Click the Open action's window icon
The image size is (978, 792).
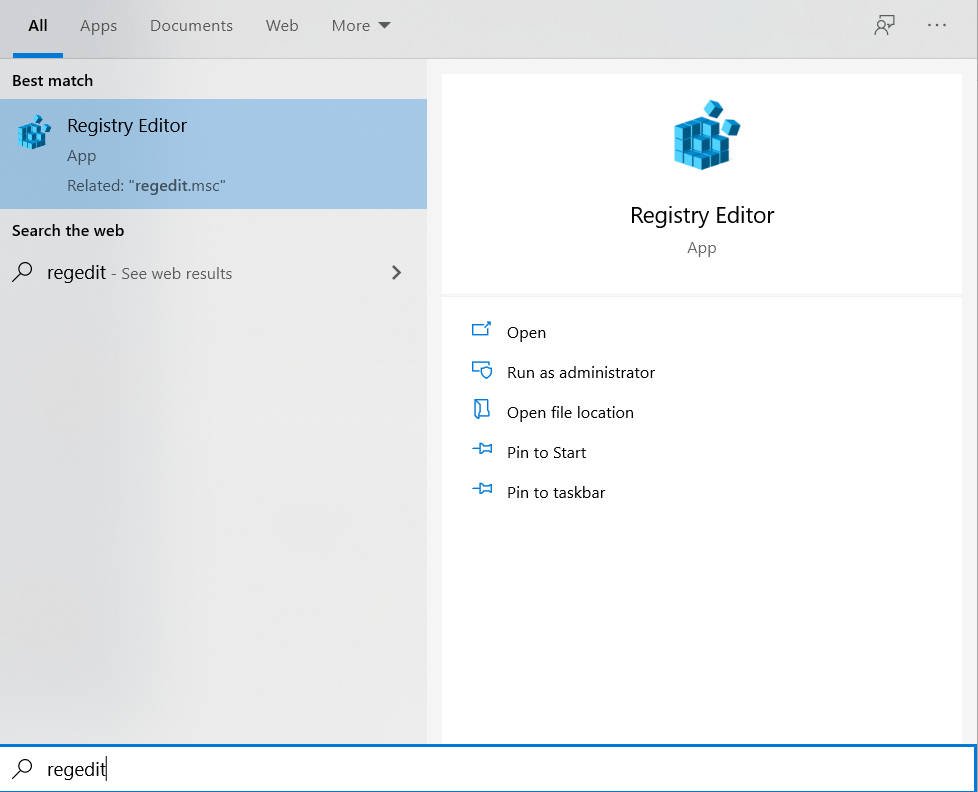[481, 329]
